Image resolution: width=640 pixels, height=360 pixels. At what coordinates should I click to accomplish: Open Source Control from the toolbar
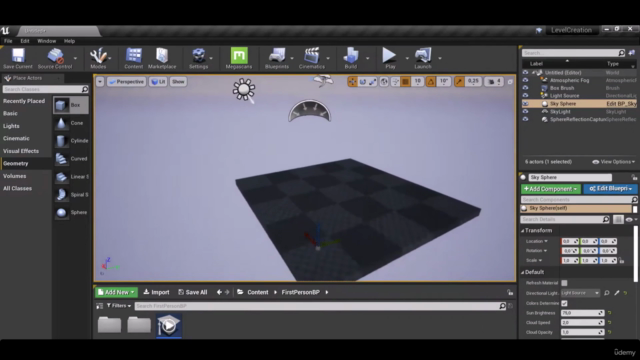click(55, 58)
